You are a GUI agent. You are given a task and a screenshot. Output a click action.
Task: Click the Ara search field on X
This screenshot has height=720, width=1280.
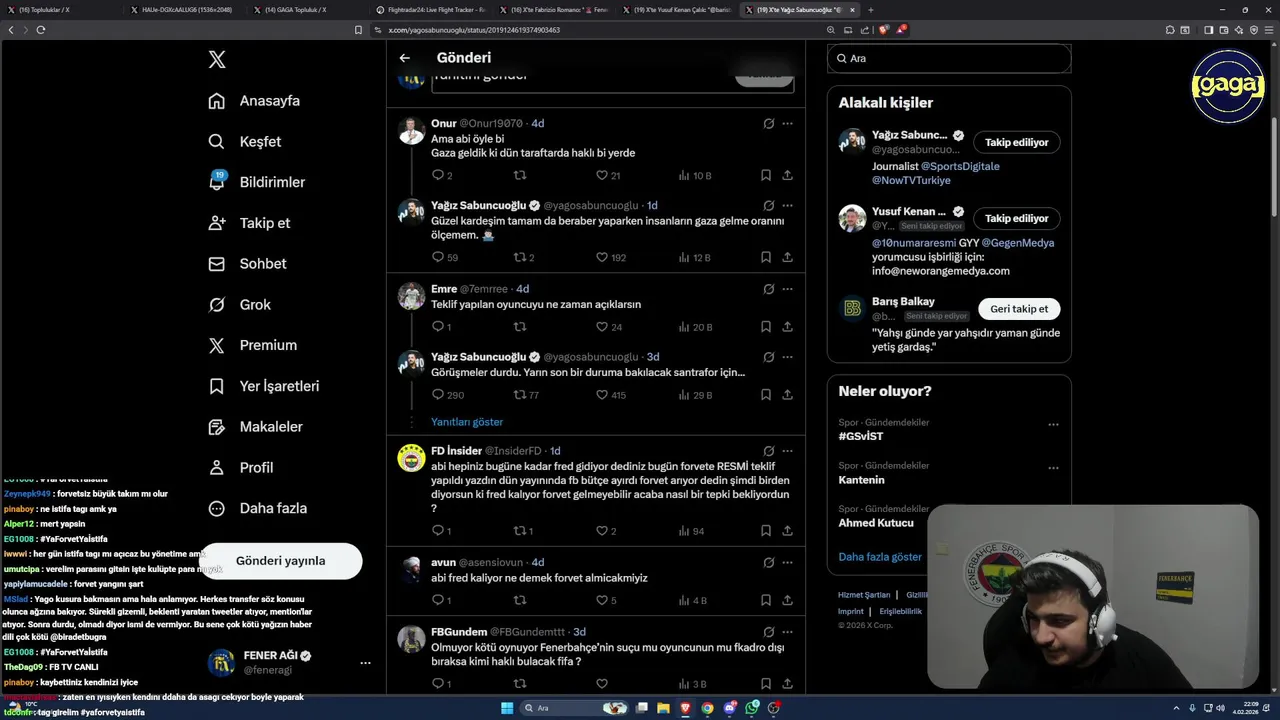[949, 58]
